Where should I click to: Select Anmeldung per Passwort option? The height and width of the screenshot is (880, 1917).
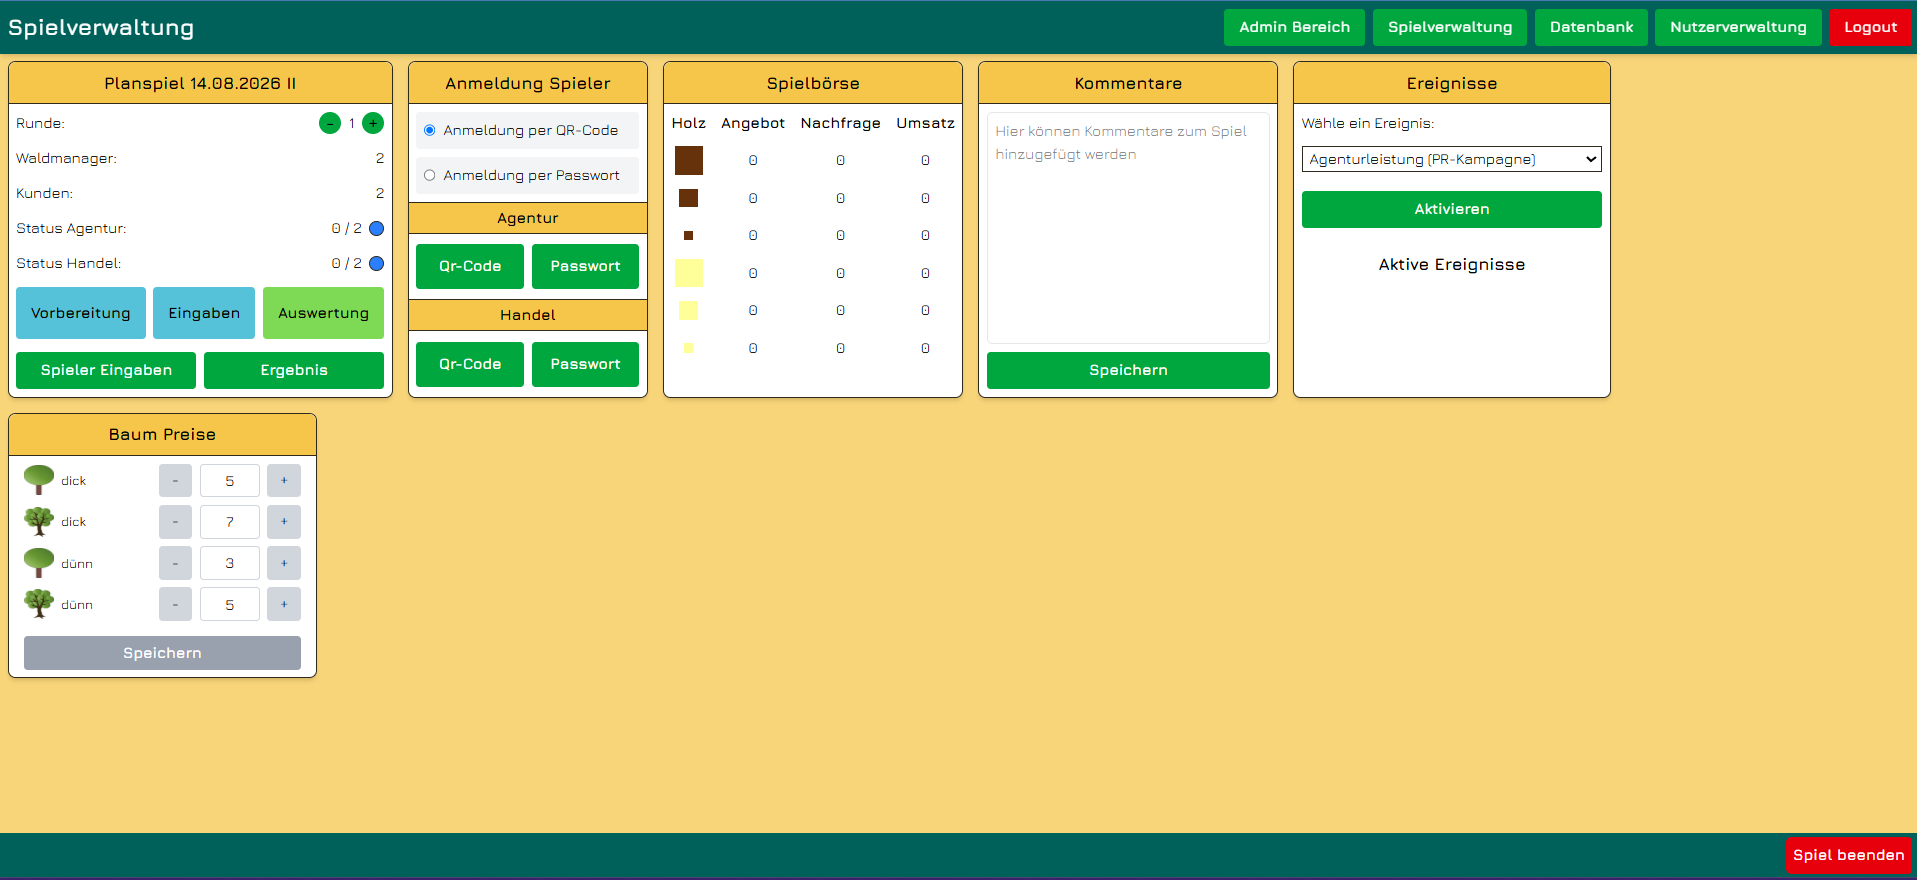430,175
